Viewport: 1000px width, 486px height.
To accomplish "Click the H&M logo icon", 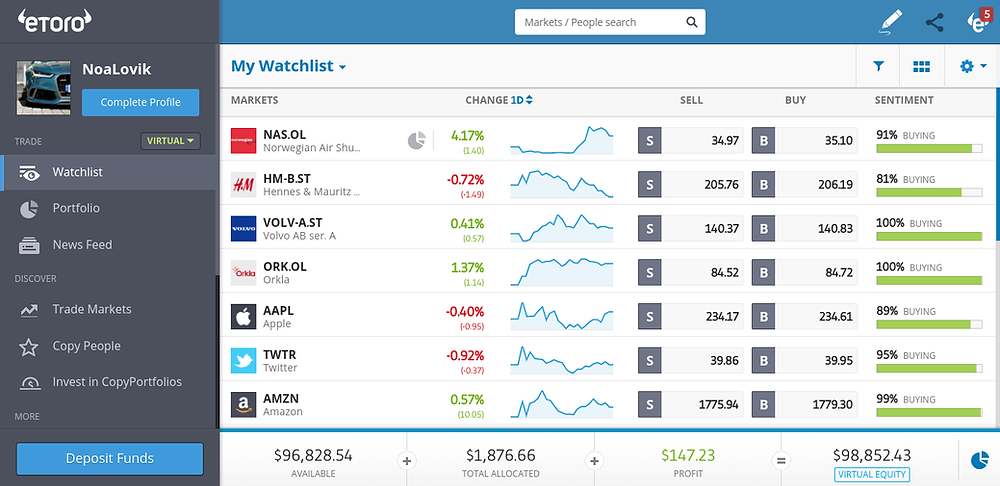I will click(243, 185).
